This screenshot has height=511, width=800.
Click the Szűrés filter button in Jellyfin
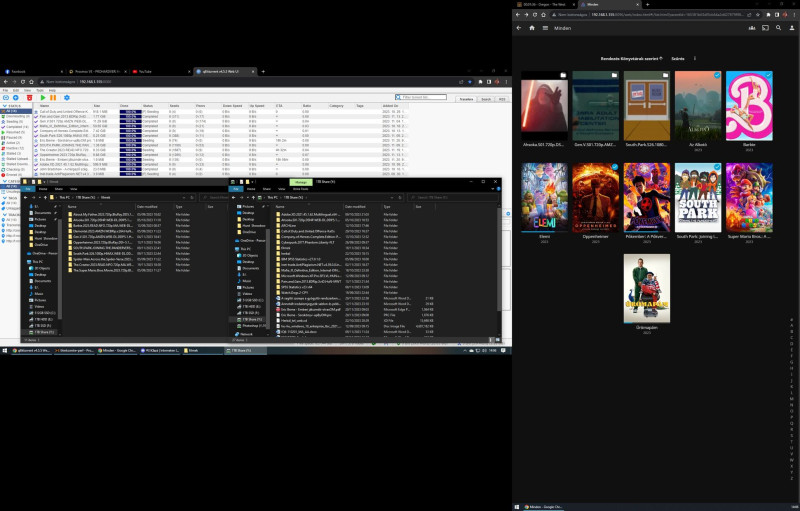(678, 59)
